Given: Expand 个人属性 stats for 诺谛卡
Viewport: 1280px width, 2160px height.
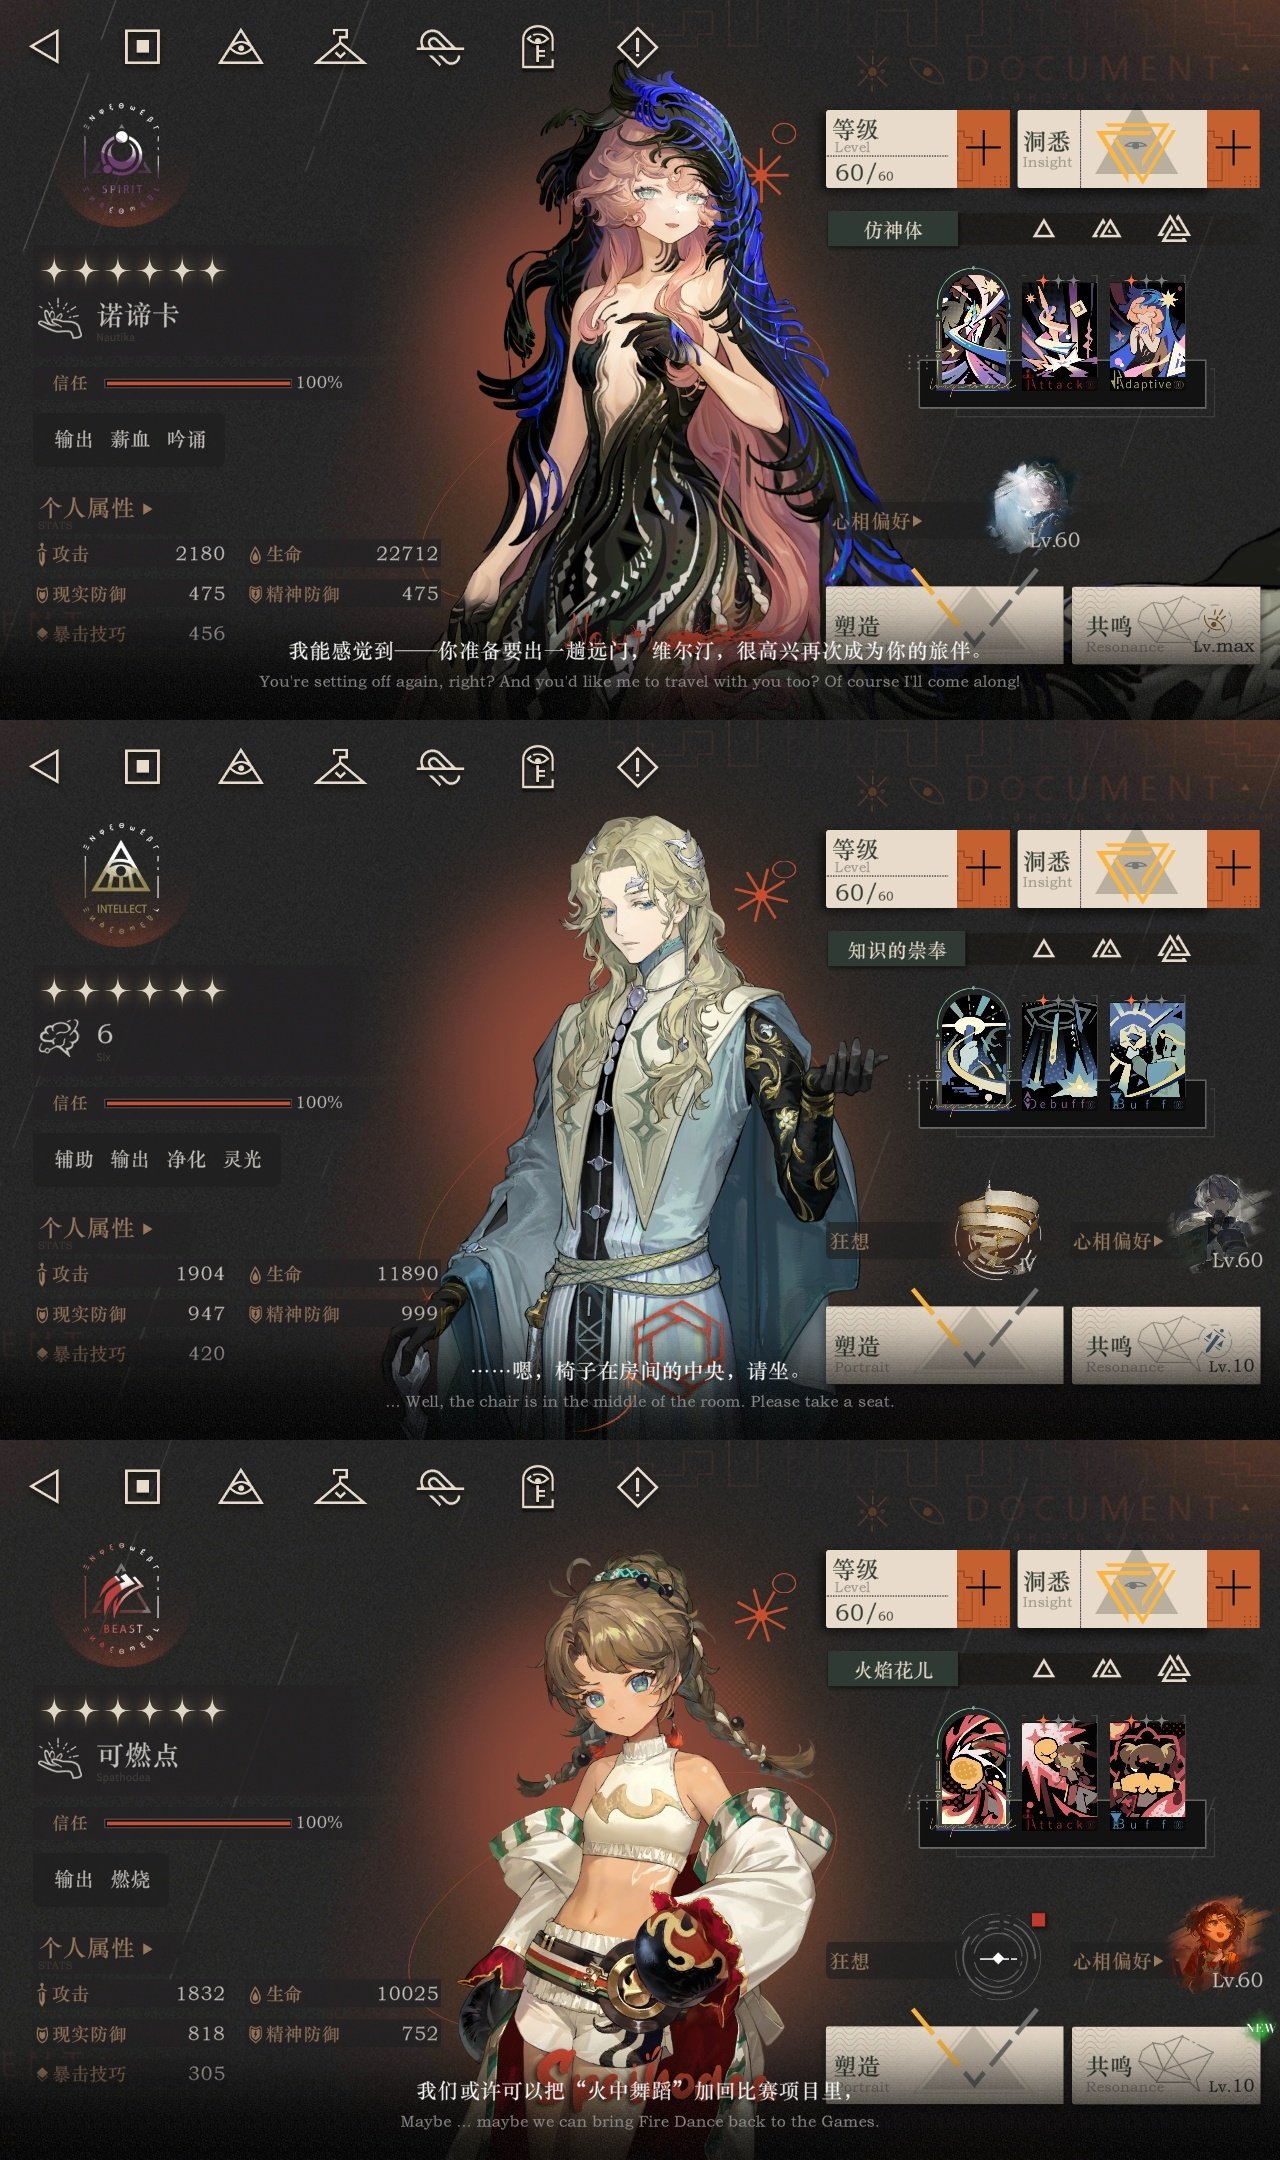Looking at the screenshot, I should pos(96,509).
